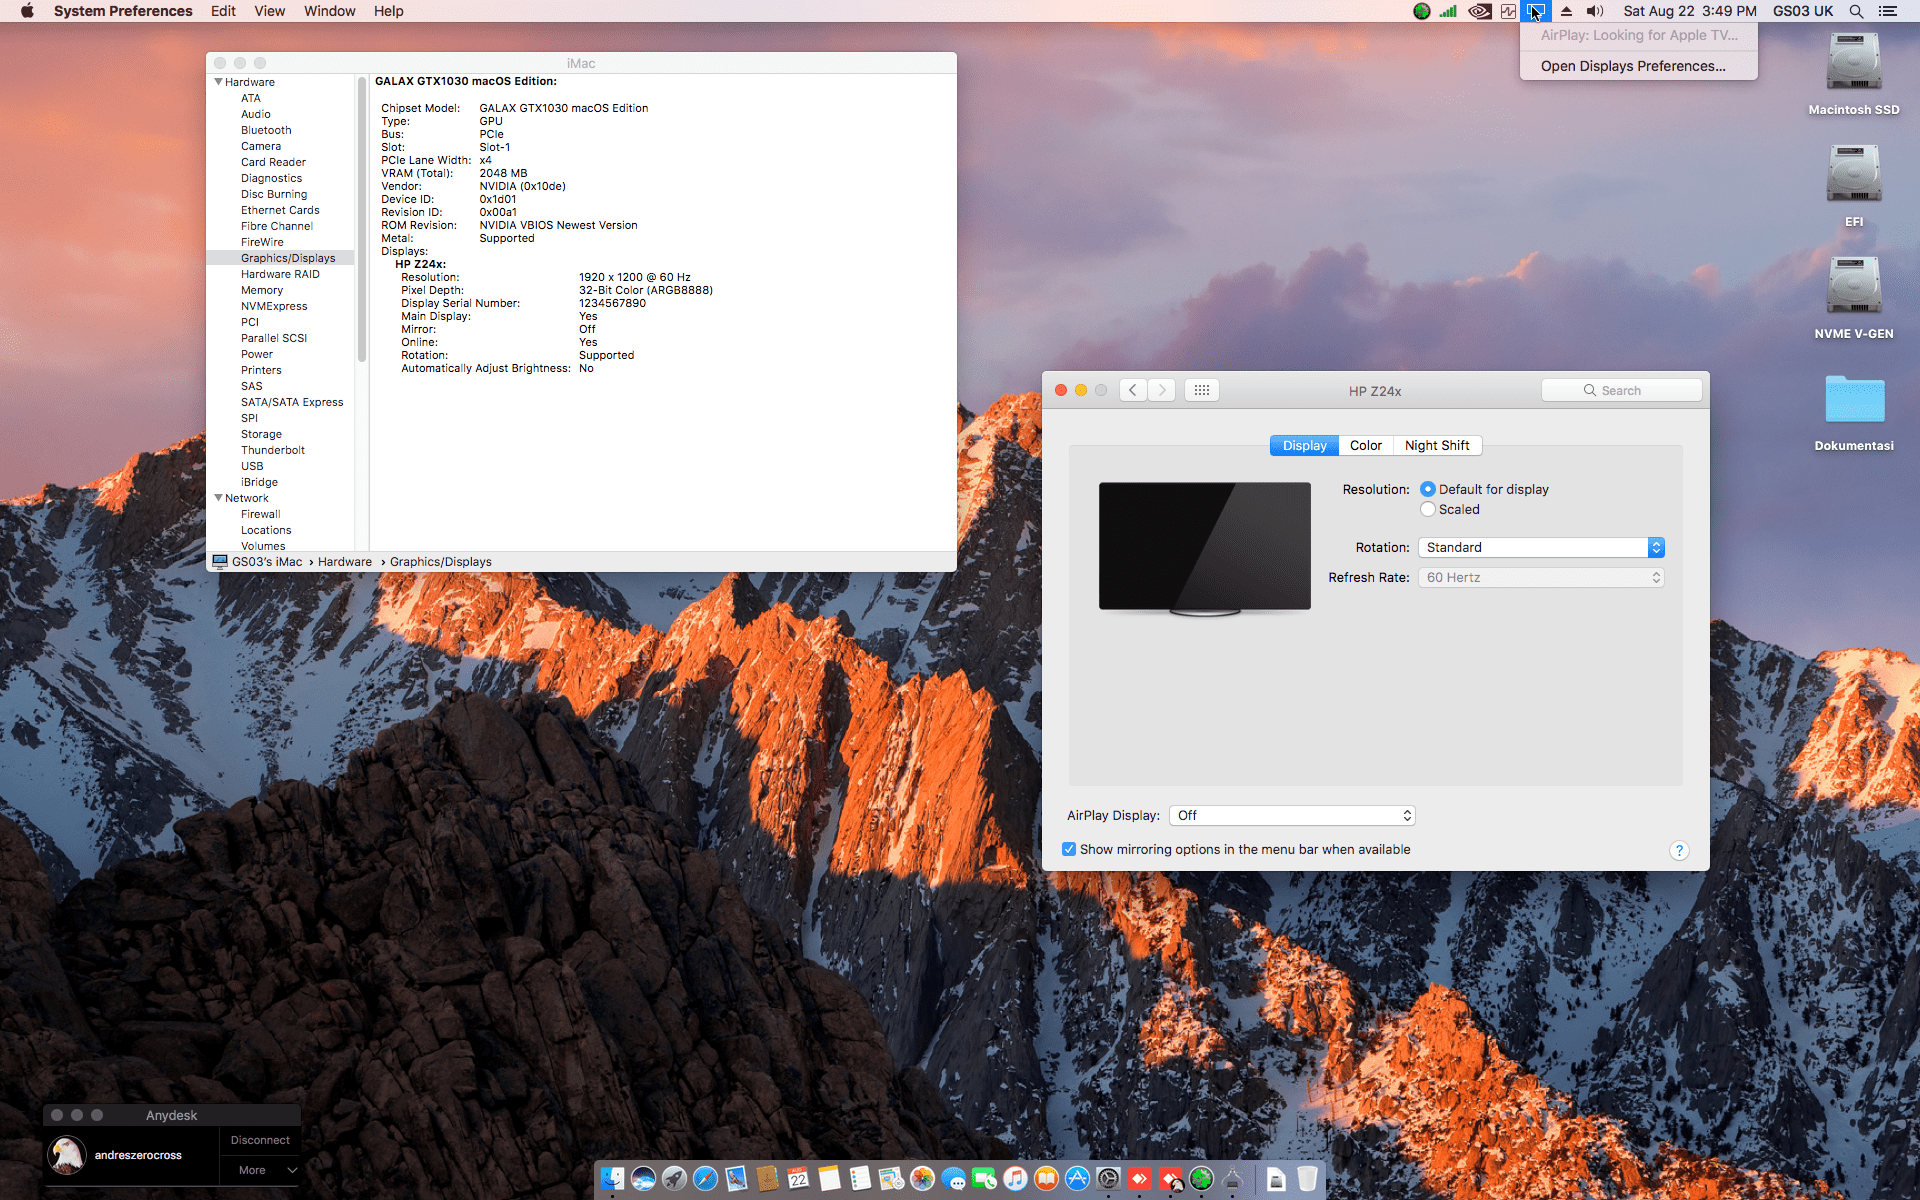
Task: Disconnect the Anydesk session
Action: point(260,1140)
